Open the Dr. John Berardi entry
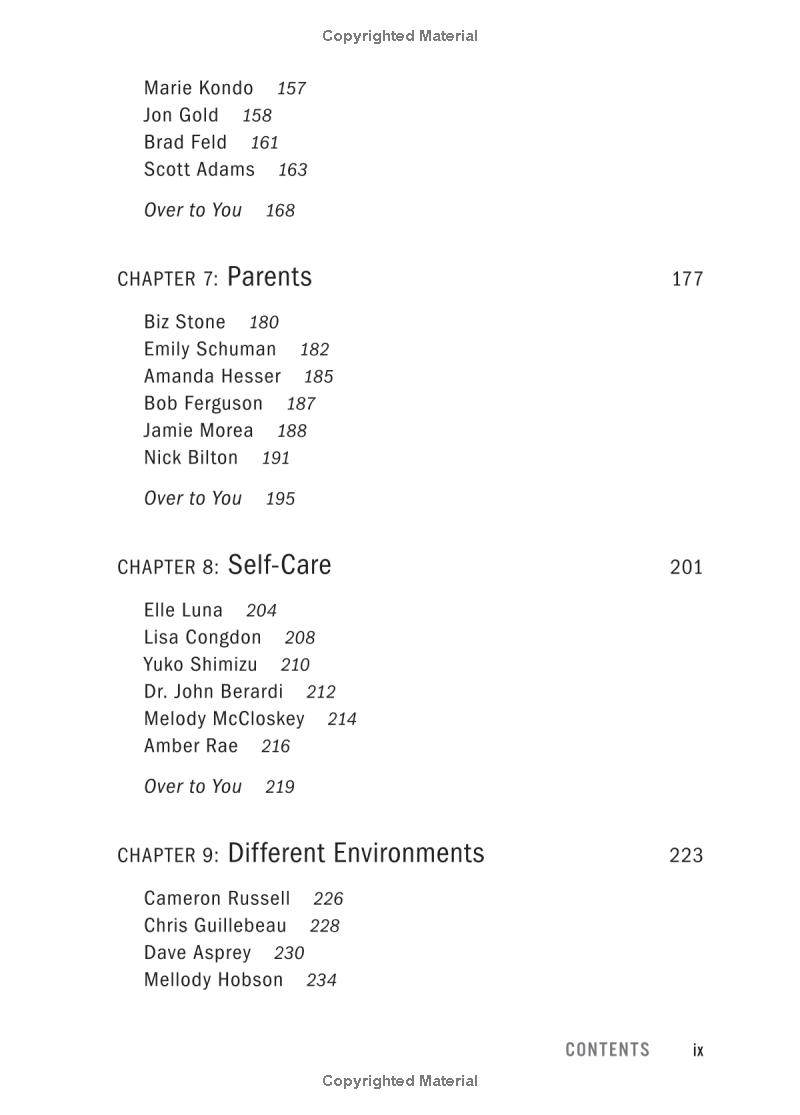Screen dimensions: 800x1115 [x=213, y=691]
